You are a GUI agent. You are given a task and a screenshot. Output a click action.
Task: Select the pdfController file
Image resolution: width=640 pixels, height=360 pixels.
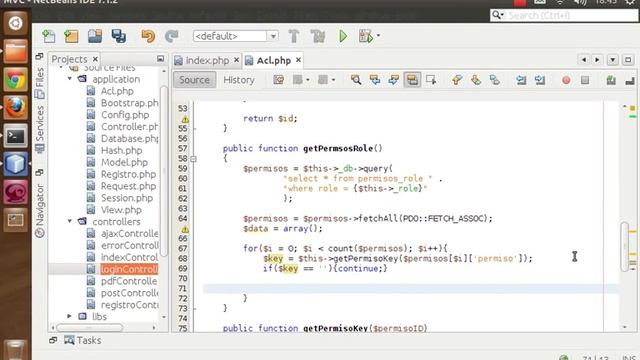coord(129,281)
